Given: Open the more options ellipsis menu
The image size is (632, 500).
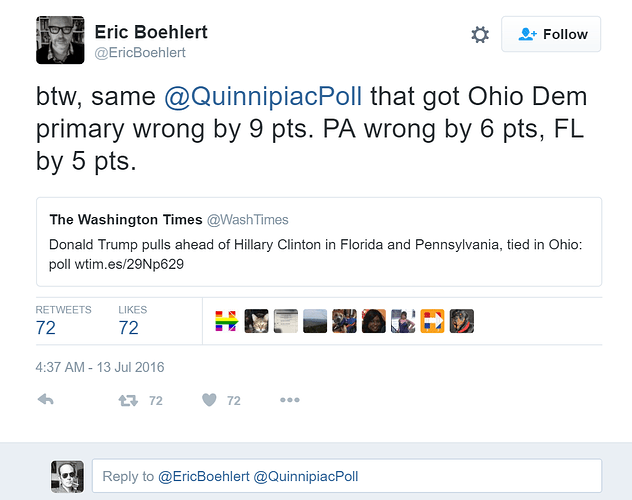Looking at the screenshot, I should pyautogui.click(x=290, y=400).
